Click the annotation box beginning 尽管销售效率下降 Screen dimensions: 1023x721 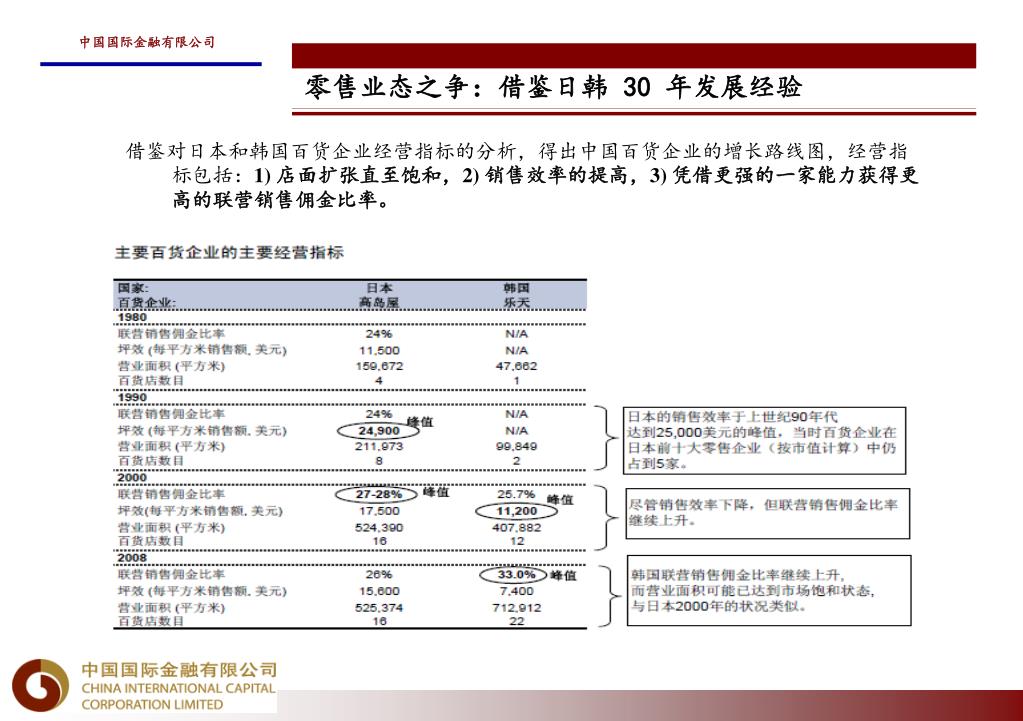[x=767, y=514]
